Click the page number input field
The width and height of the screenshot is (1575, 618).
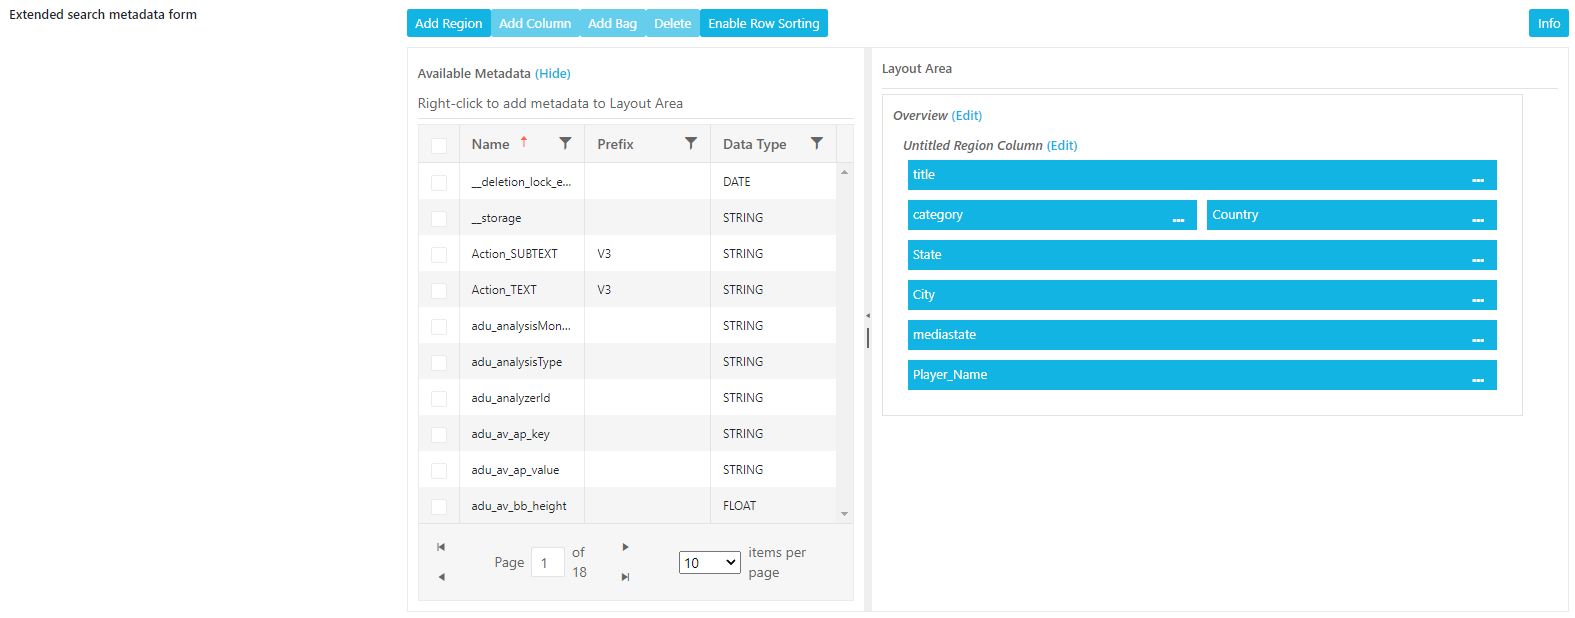[547, 563]
